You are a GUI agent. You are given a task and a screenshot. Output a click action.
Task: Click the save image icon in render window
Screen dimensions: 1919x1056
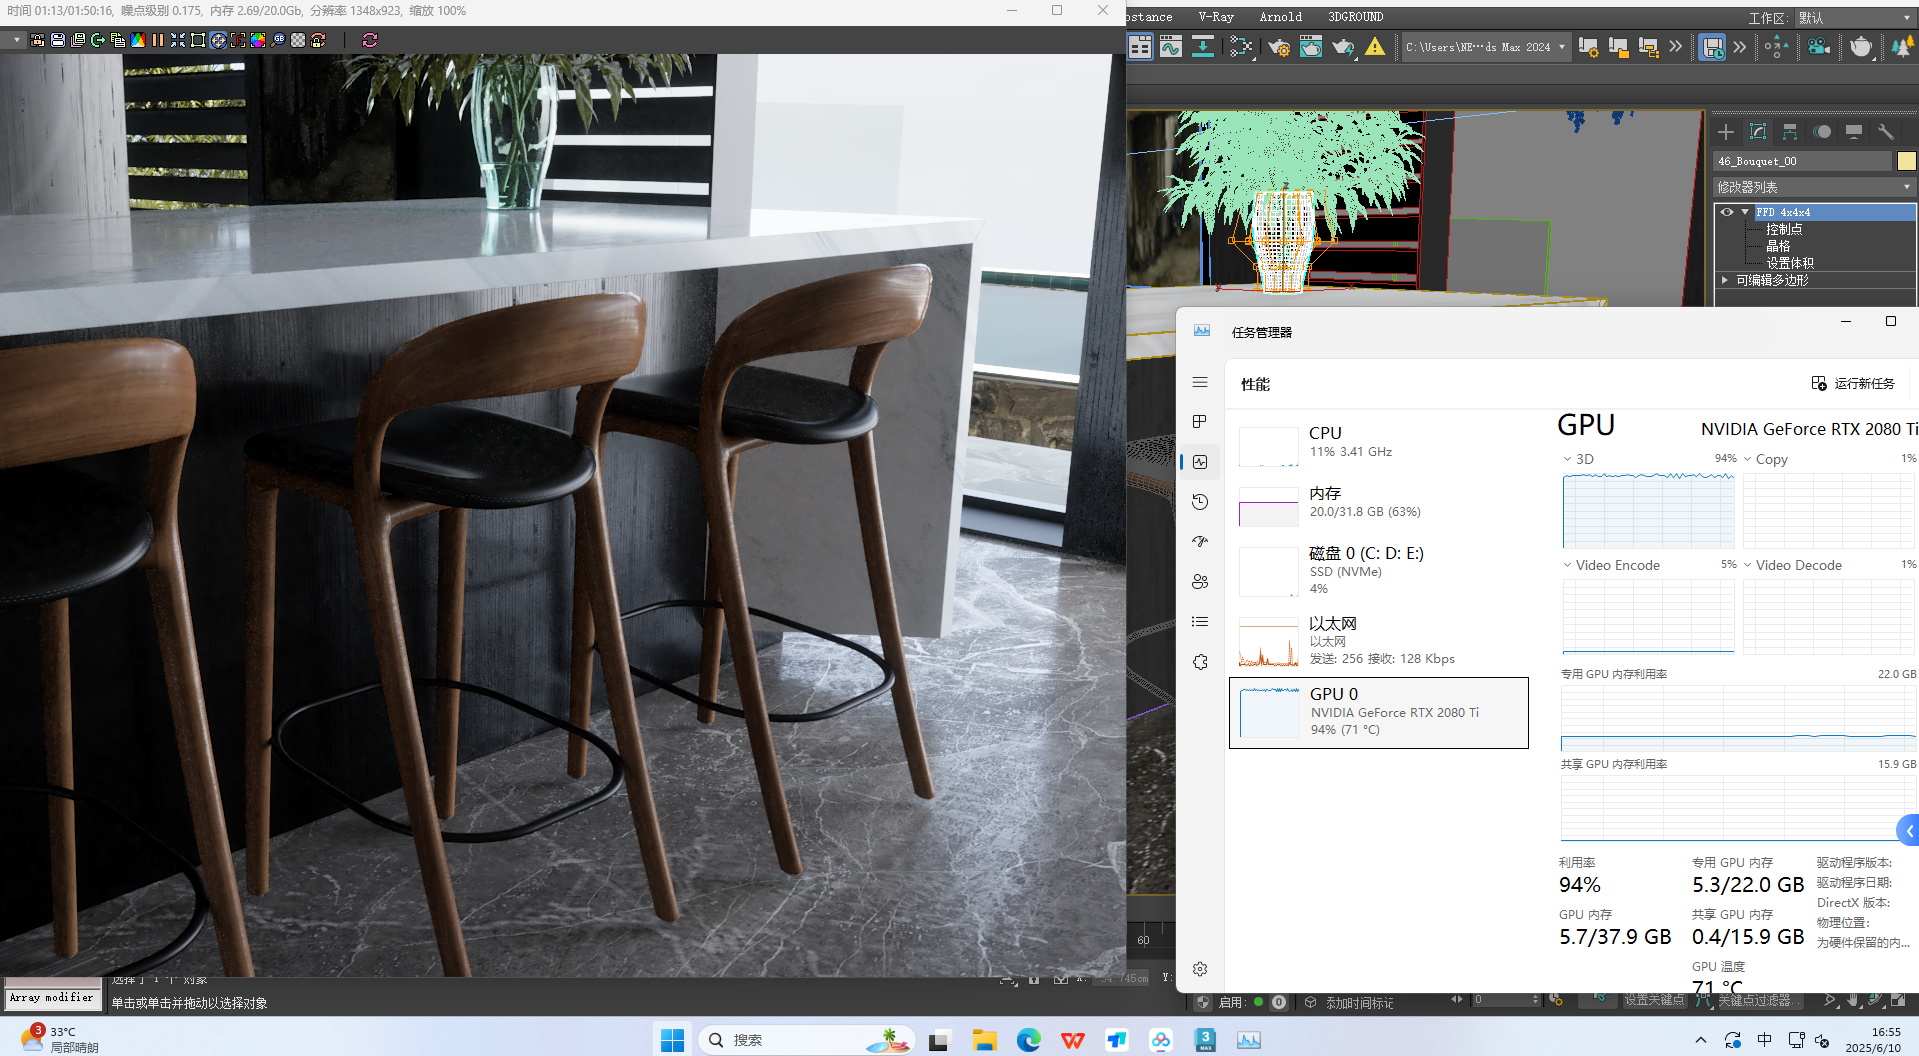(x=58, y=40)
